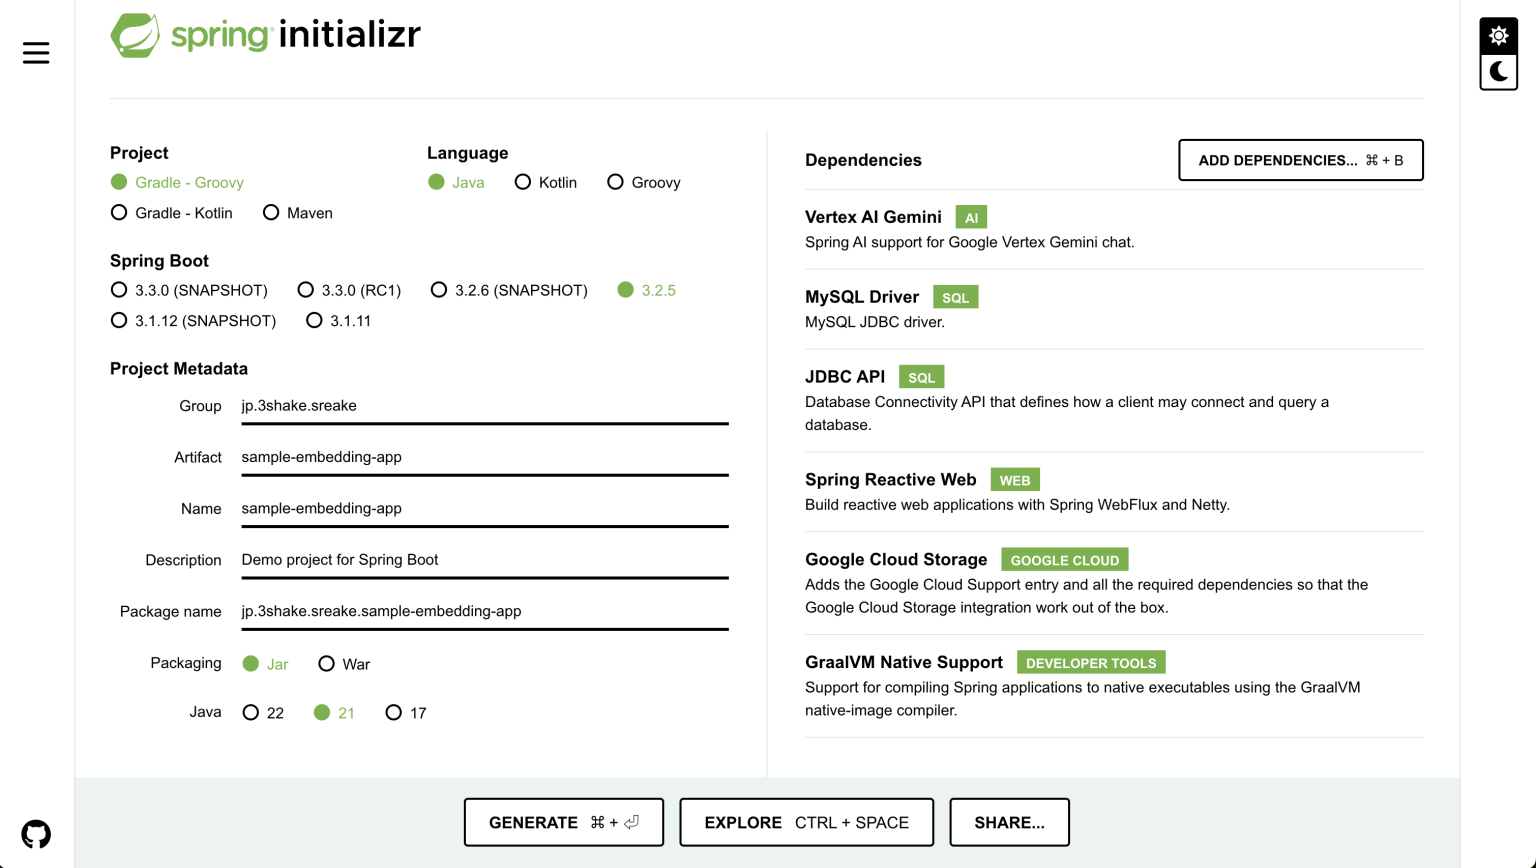Click the GENERATE button
This screenshot has height=868, width=1536.
pos(563,821)
